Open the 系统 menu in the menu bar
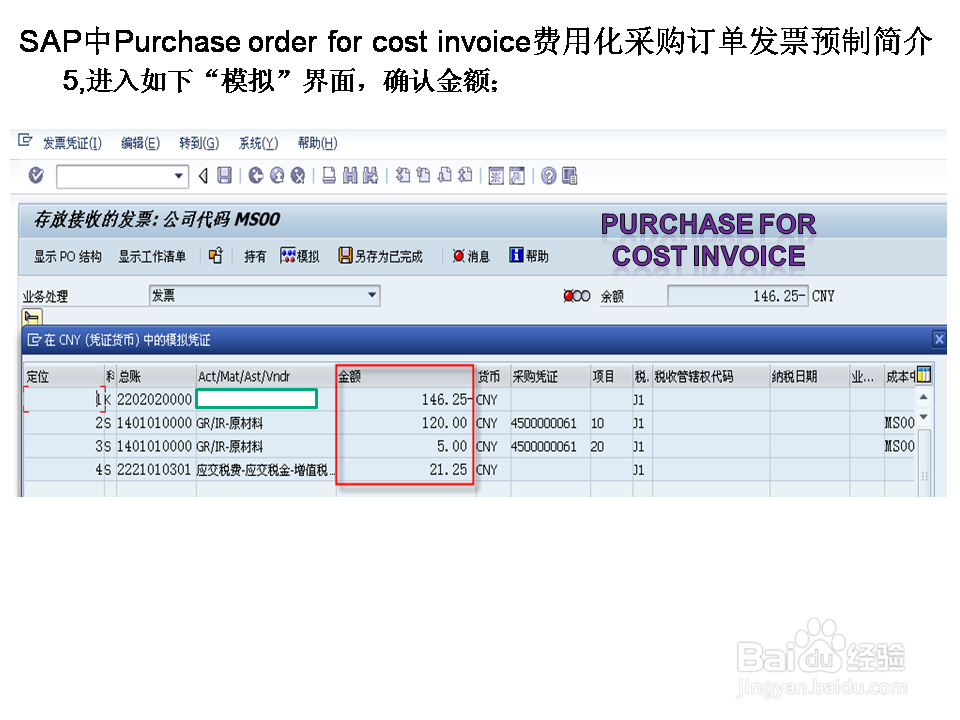This screenshot has width=960, height=720. click(256, 142)
